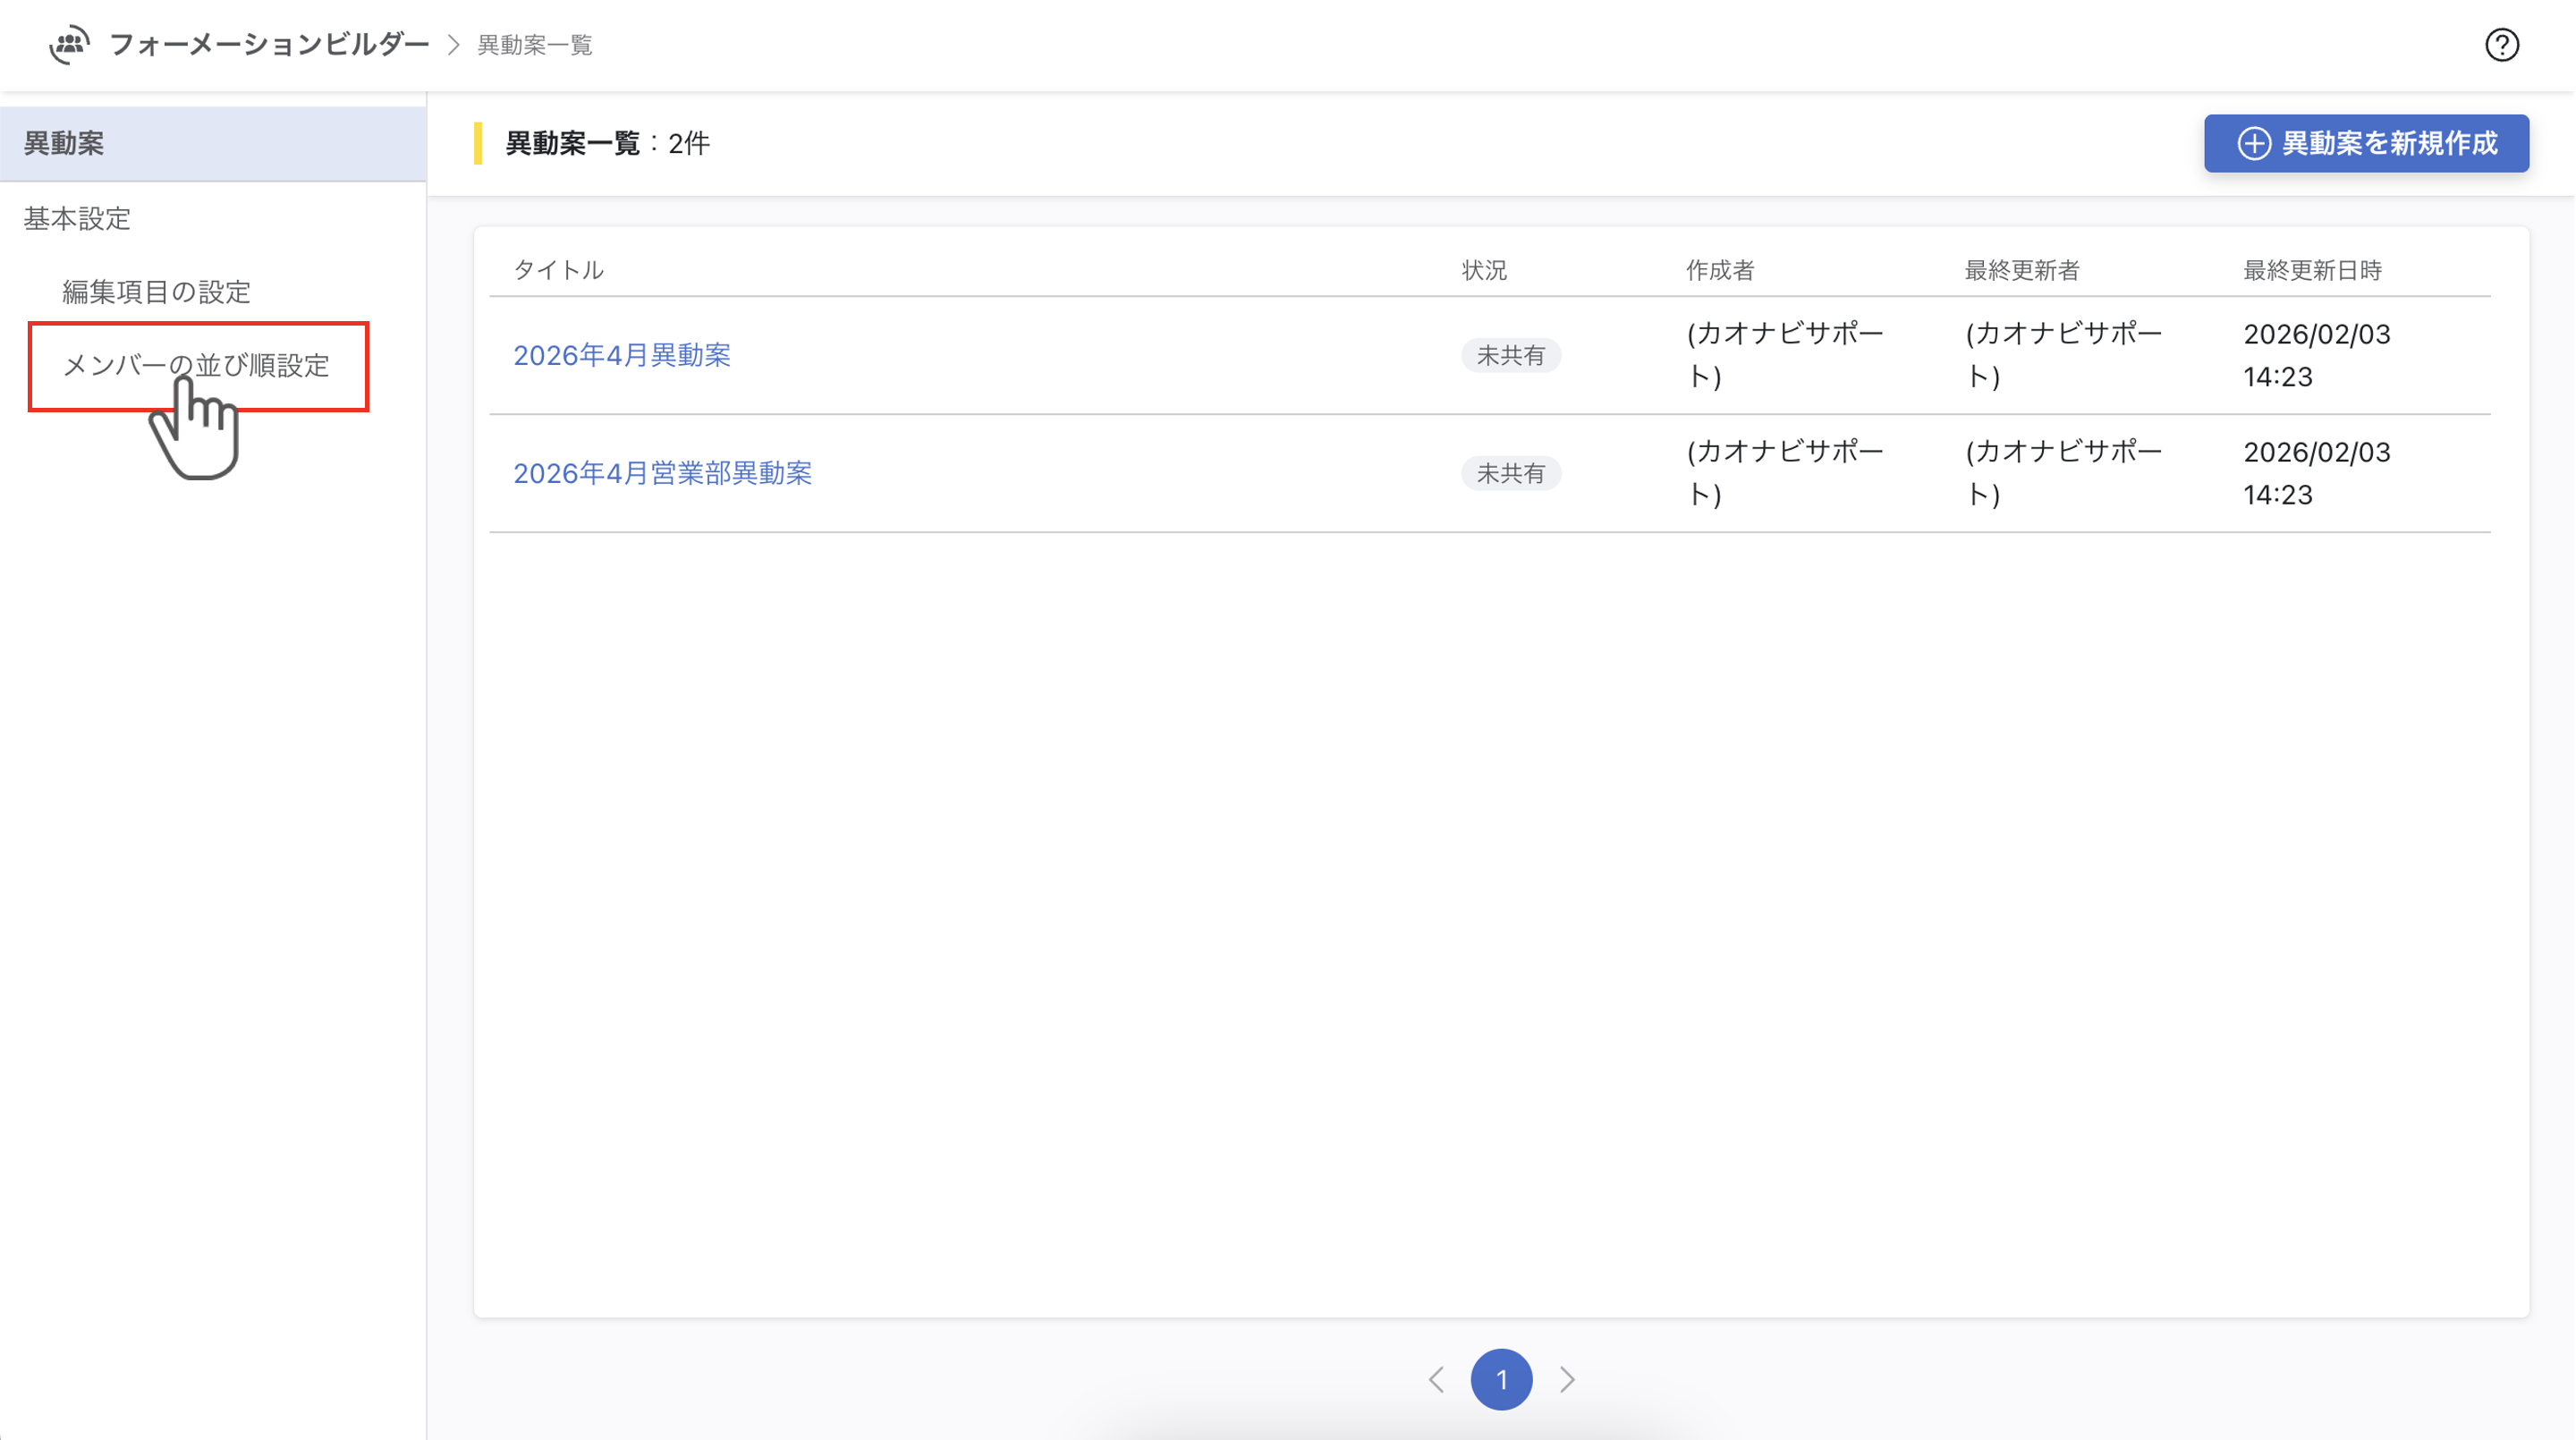Open メンバーの並び順設定 sidebar item
This screenshot has width=2576, height=1440.
pyautogui.click(x=196, y=365)
